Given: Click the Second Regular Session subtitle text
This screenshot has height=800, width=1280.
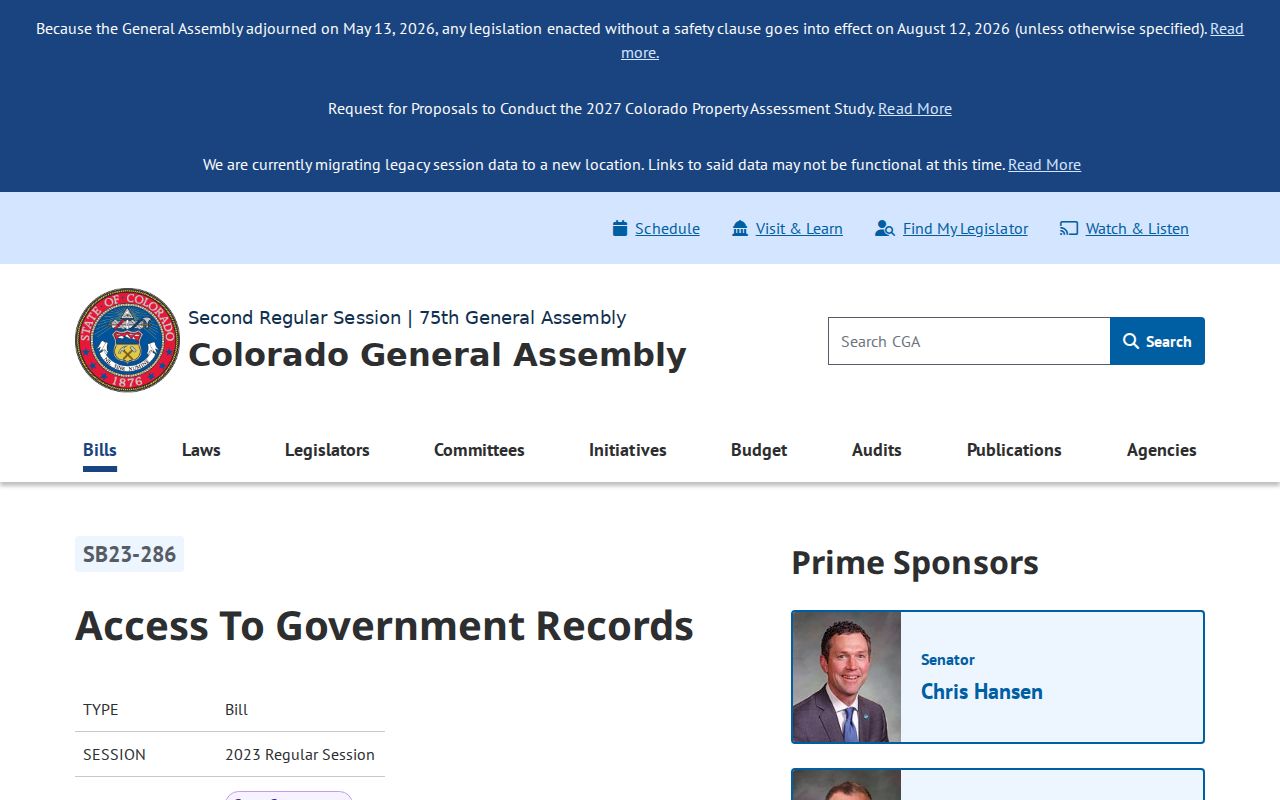Looking at the screenshot, I should pyautogui.click(x=407, y=317).
